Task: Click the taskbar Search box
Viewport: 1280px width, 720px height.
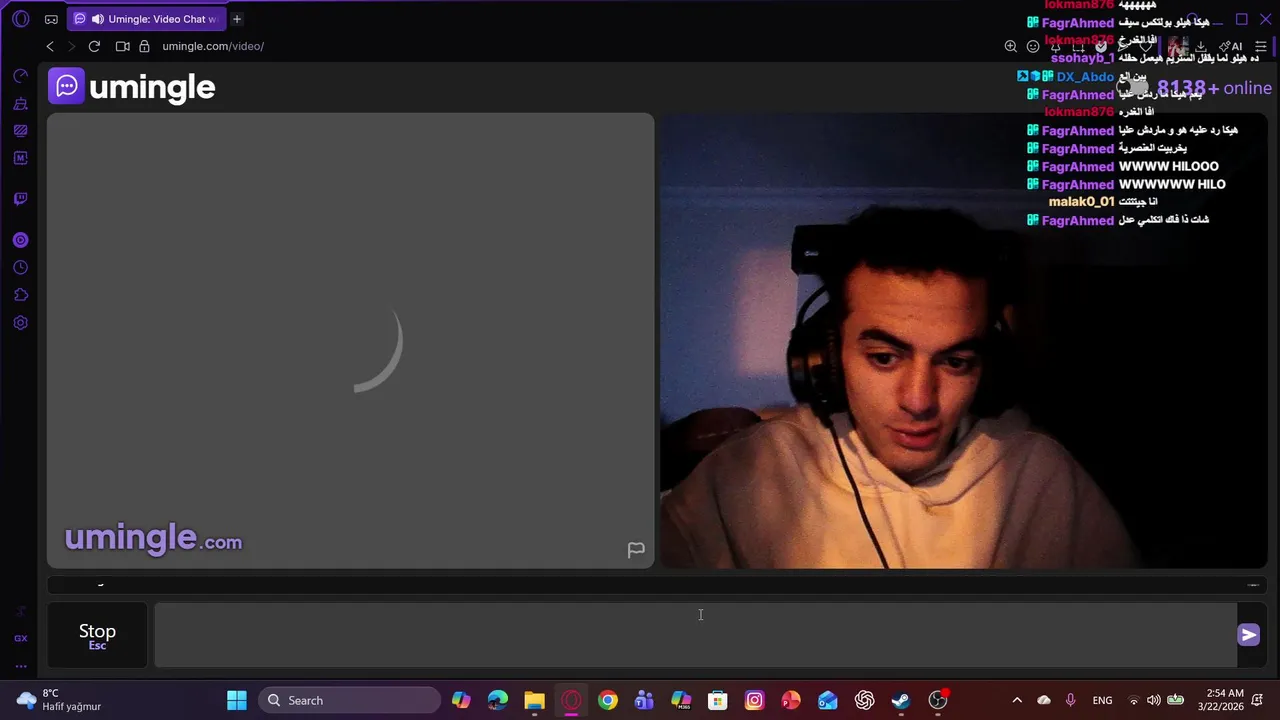Action: [348, 700]
